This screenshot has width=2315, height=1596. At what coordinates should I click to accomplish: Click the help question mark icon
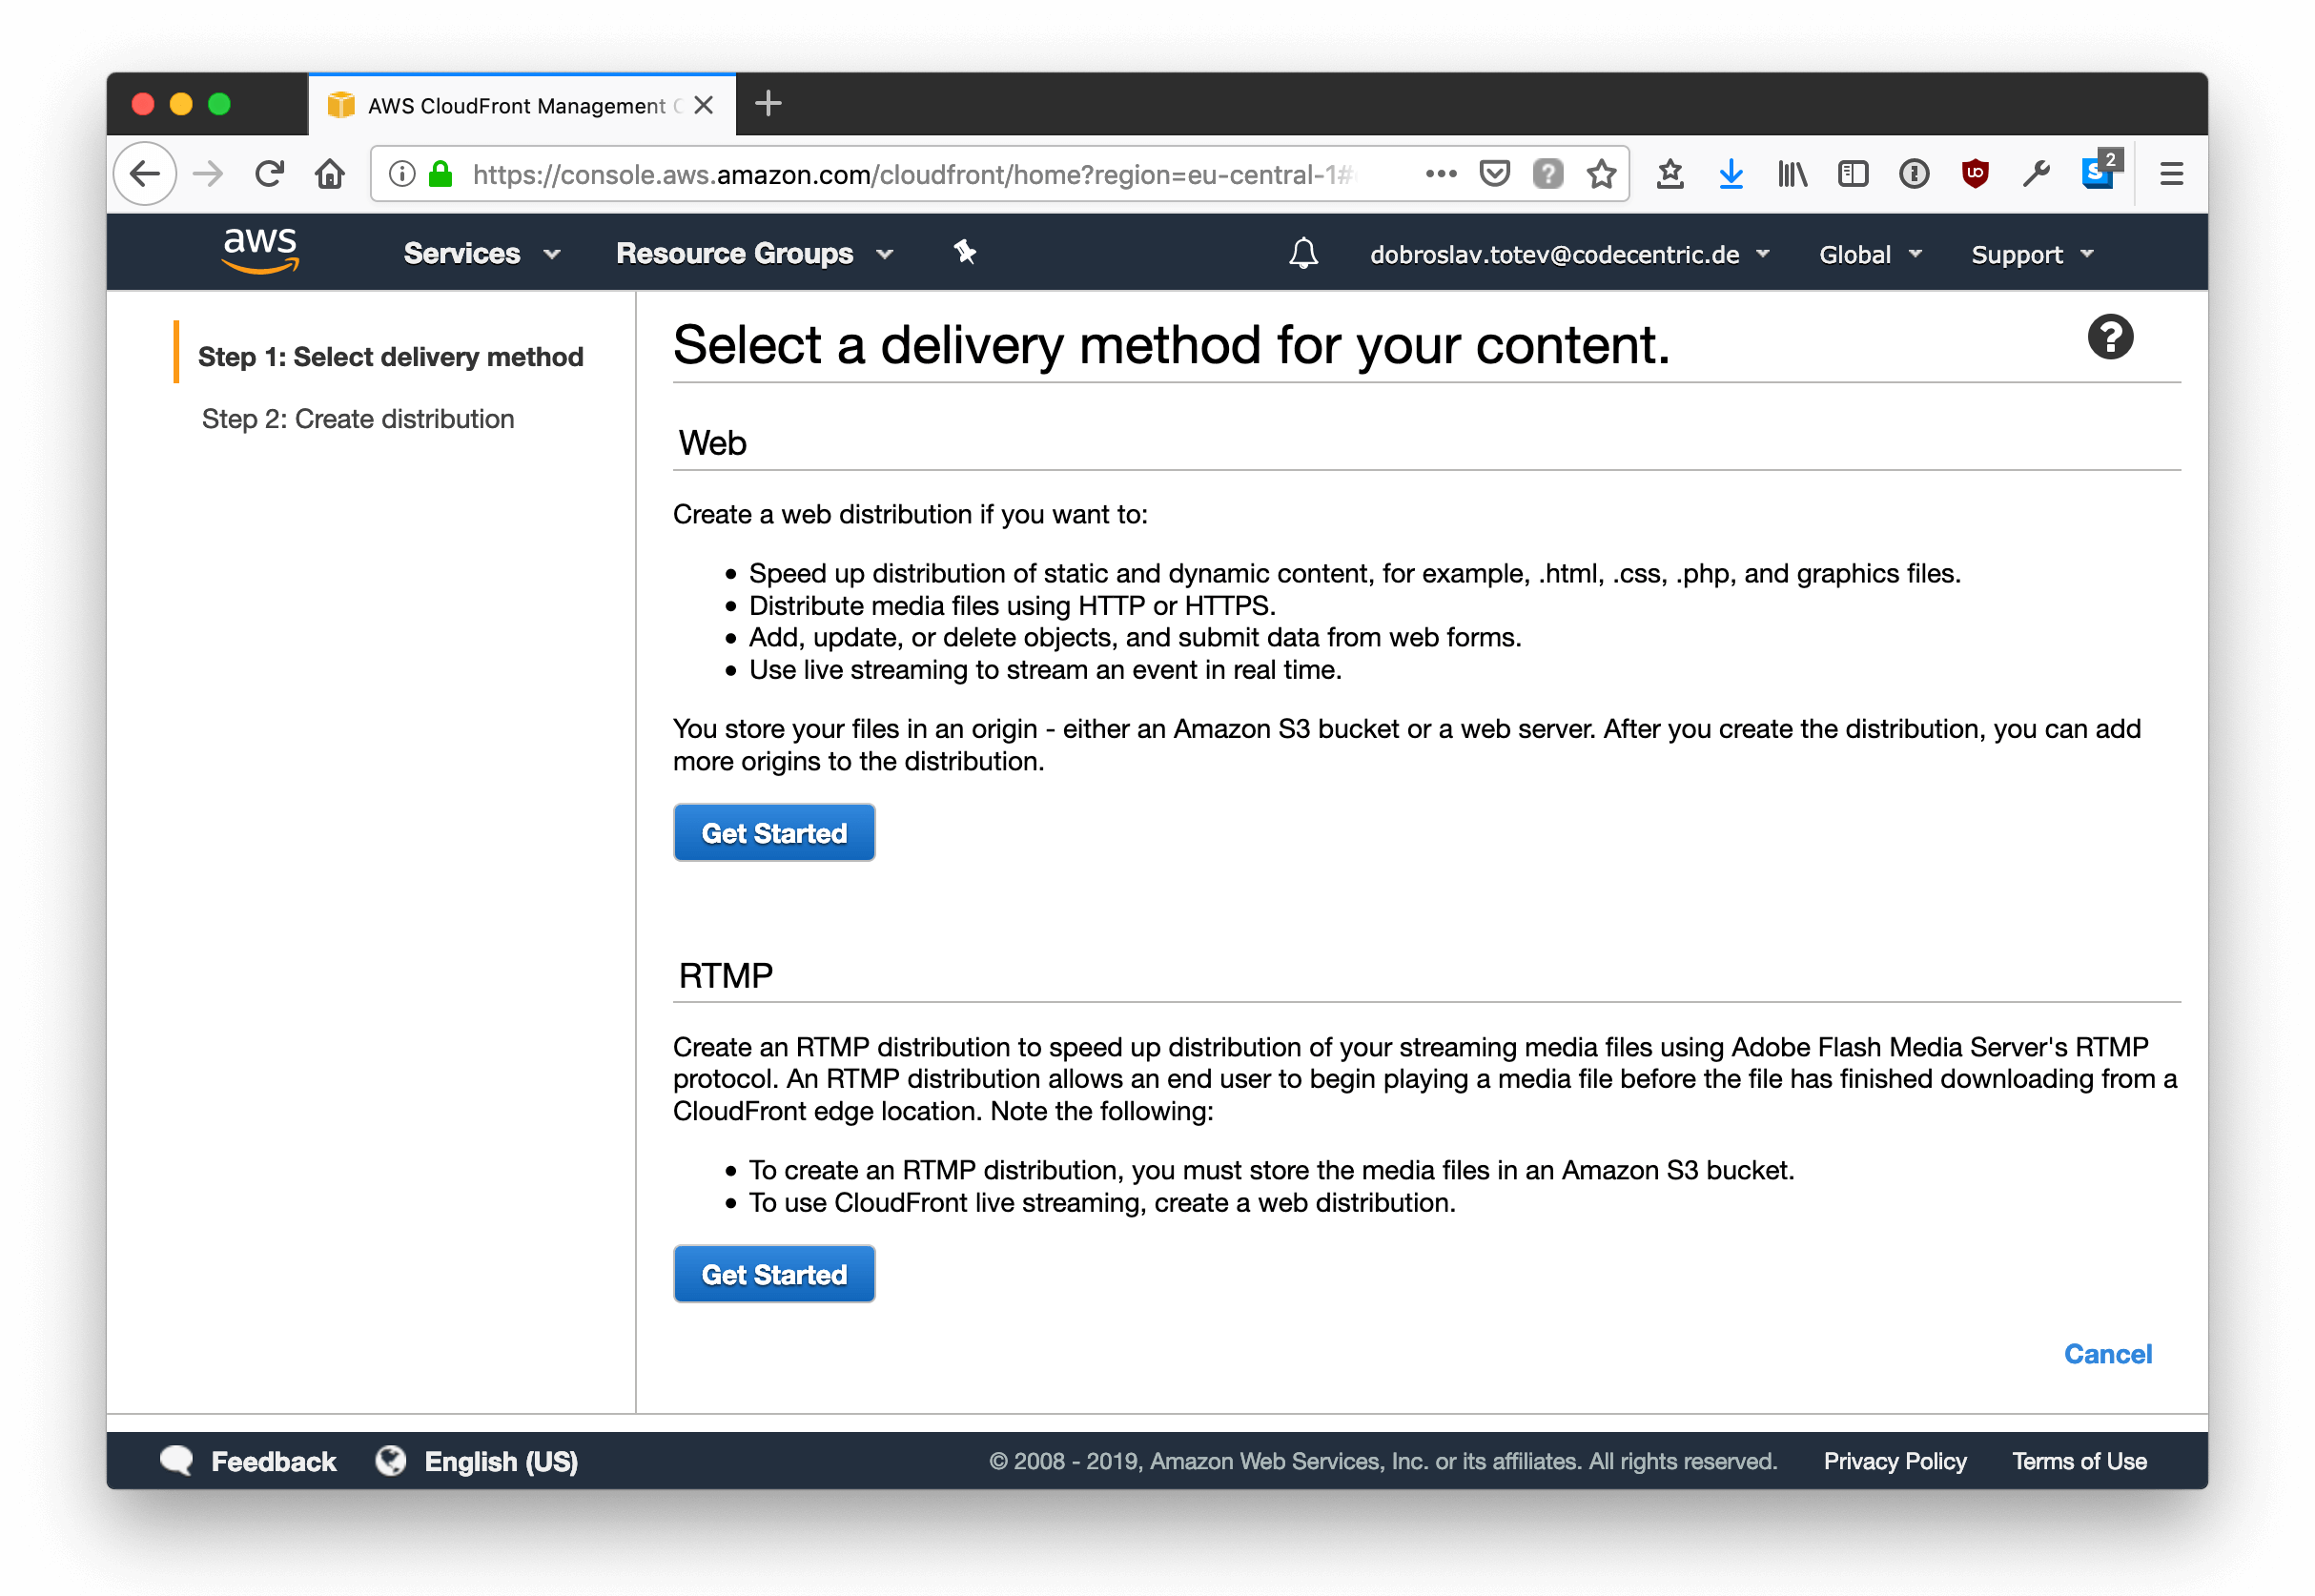click(2110, 338)
